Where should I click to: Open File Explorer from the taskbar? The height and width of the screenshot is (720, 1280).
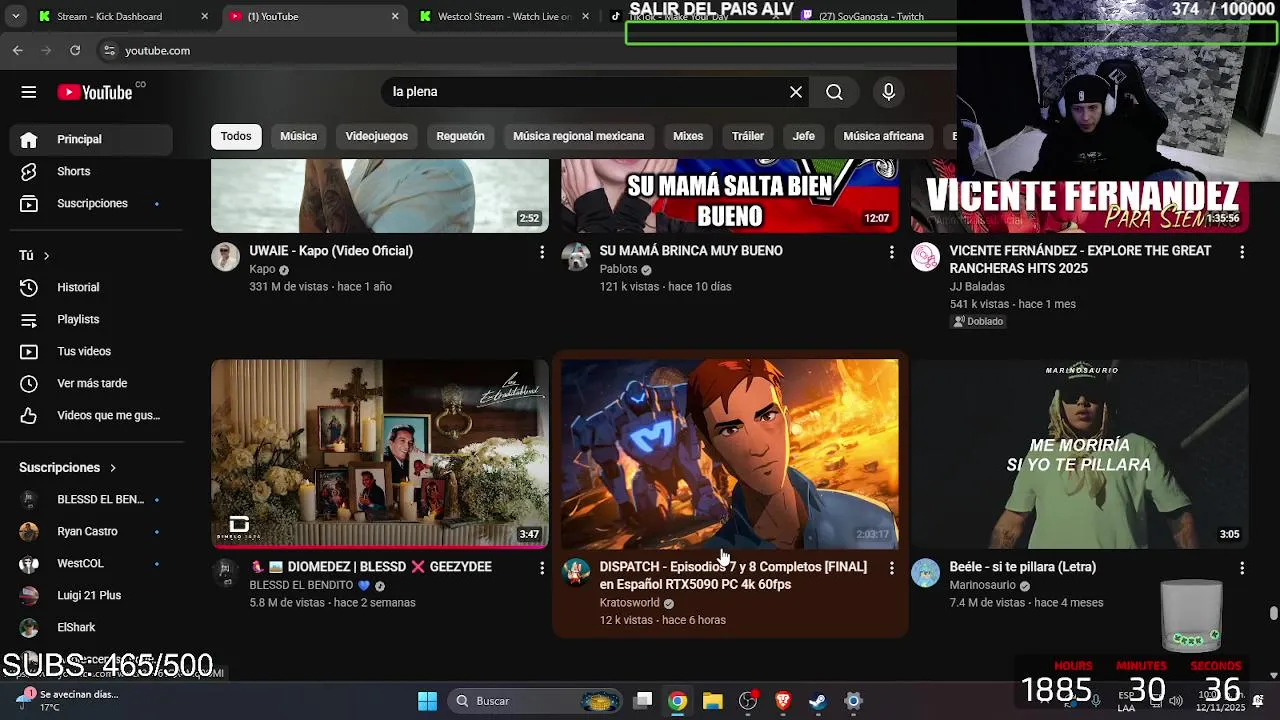point(713,701)
